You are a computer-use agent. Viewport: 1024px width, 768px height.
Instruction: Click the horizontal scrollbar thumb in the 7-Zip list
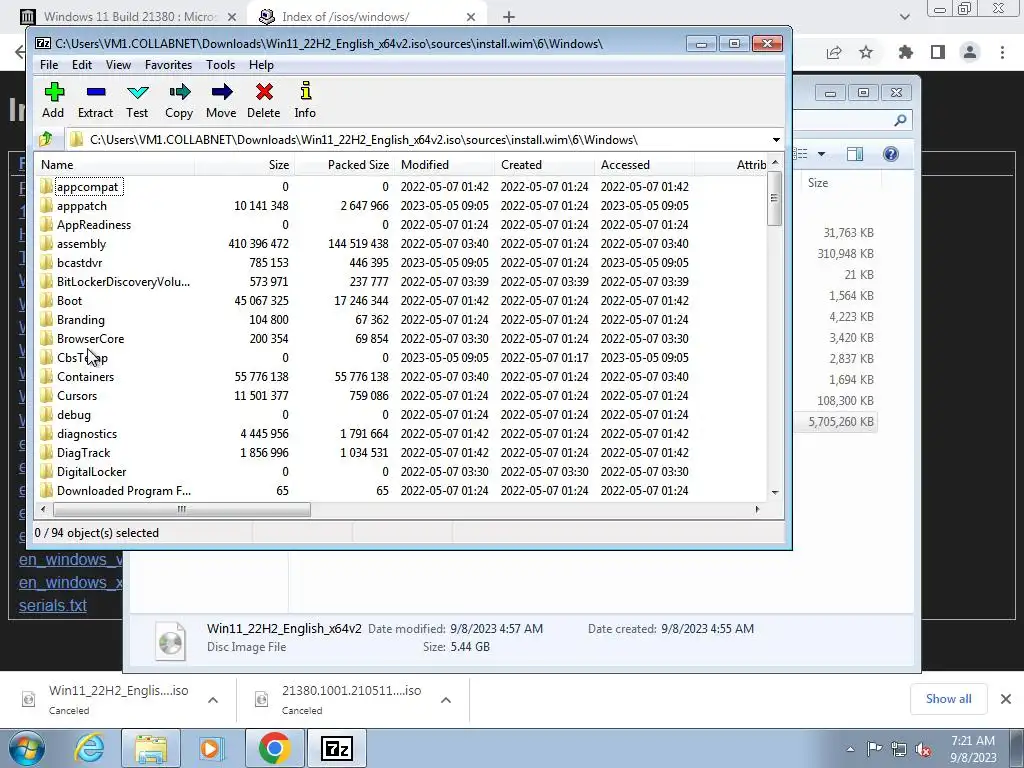tap(182, 509)
